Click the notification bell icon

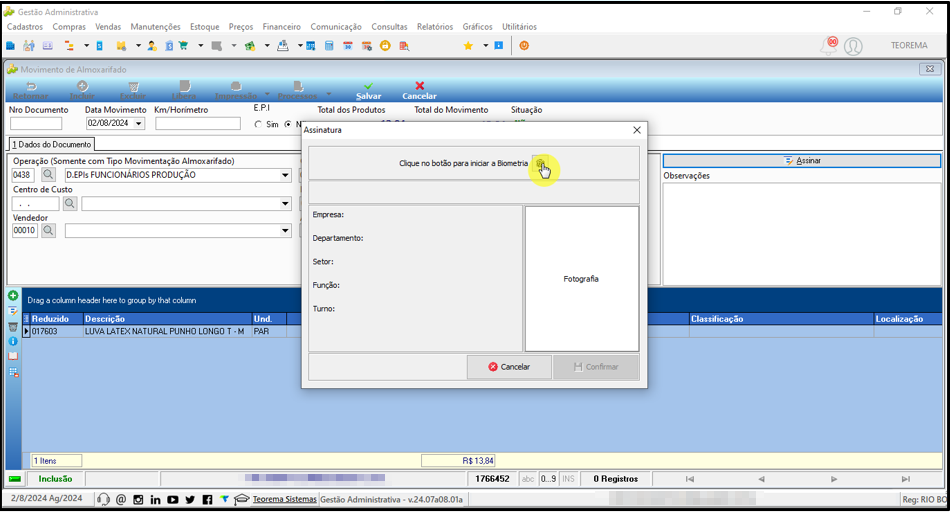point(829,46)
